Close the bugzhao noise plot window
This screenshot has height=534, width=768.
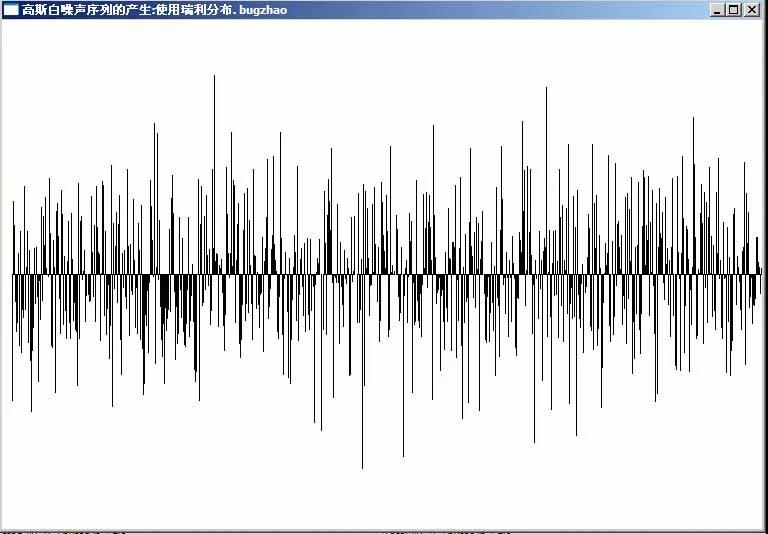tap(752, 9)
